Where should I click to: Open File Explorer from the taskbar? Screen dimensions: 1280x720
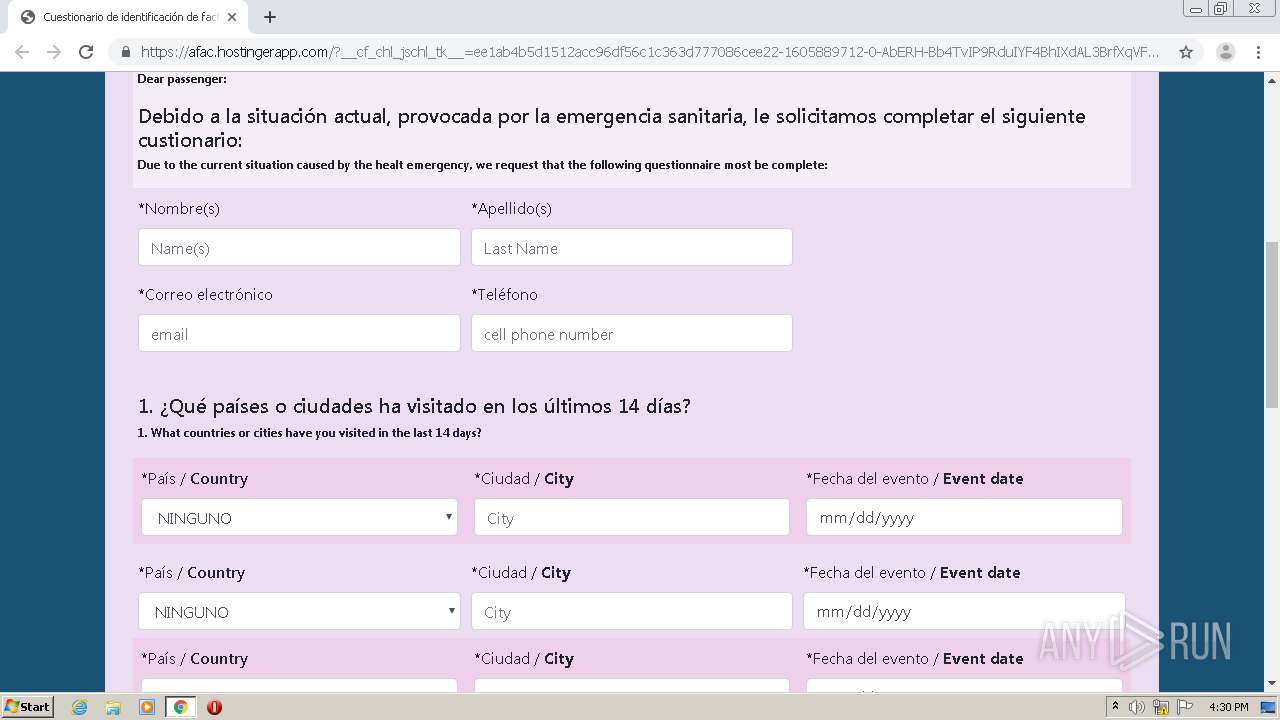pos(113,707)
